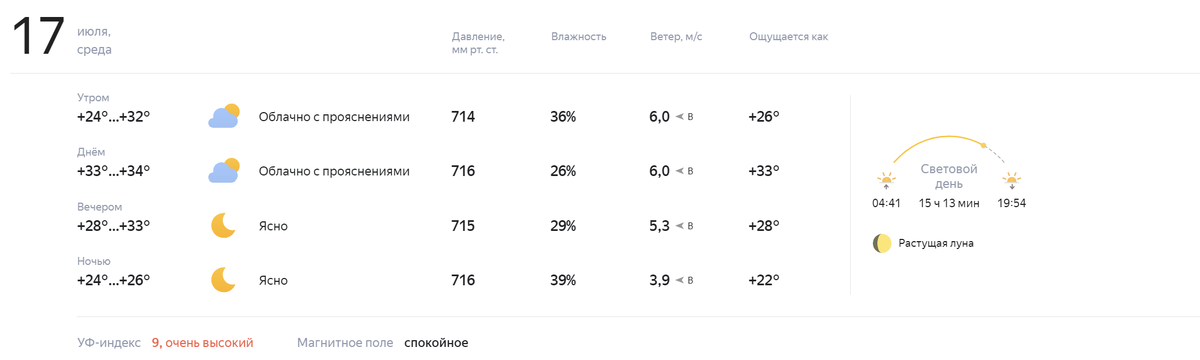Click the 'Влажность' column header
Viewport: 1200px width, 360px height.
[x=579, y=37]
